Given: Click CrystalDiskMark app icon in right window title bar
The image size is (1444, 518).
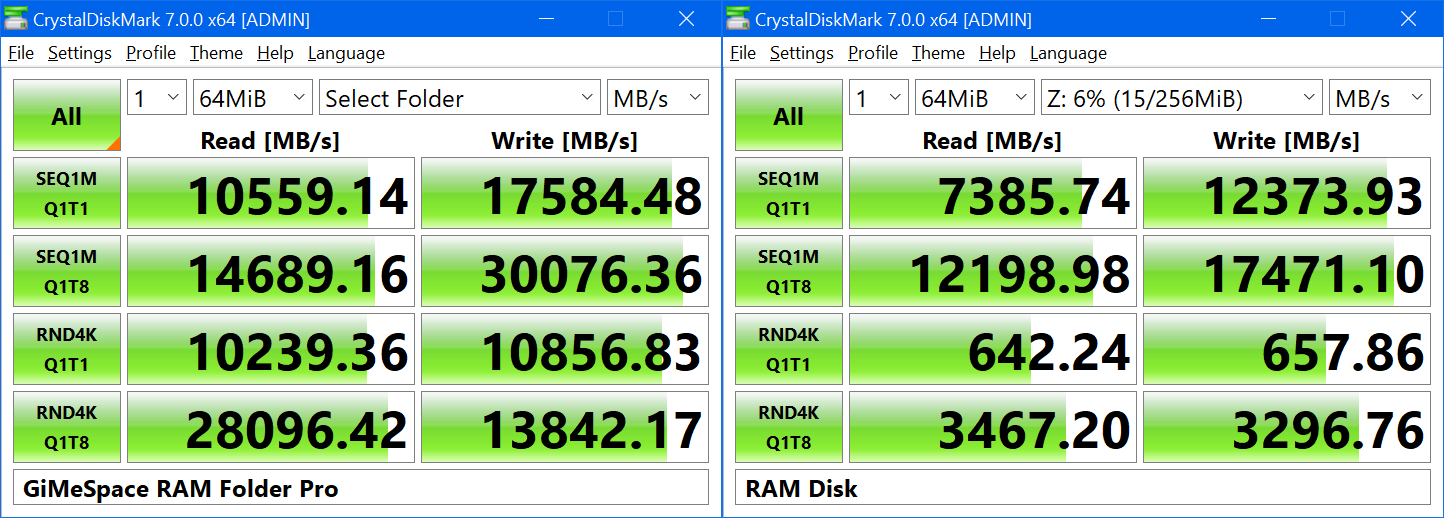Looking at the screenshot, I should click(738, 19).
